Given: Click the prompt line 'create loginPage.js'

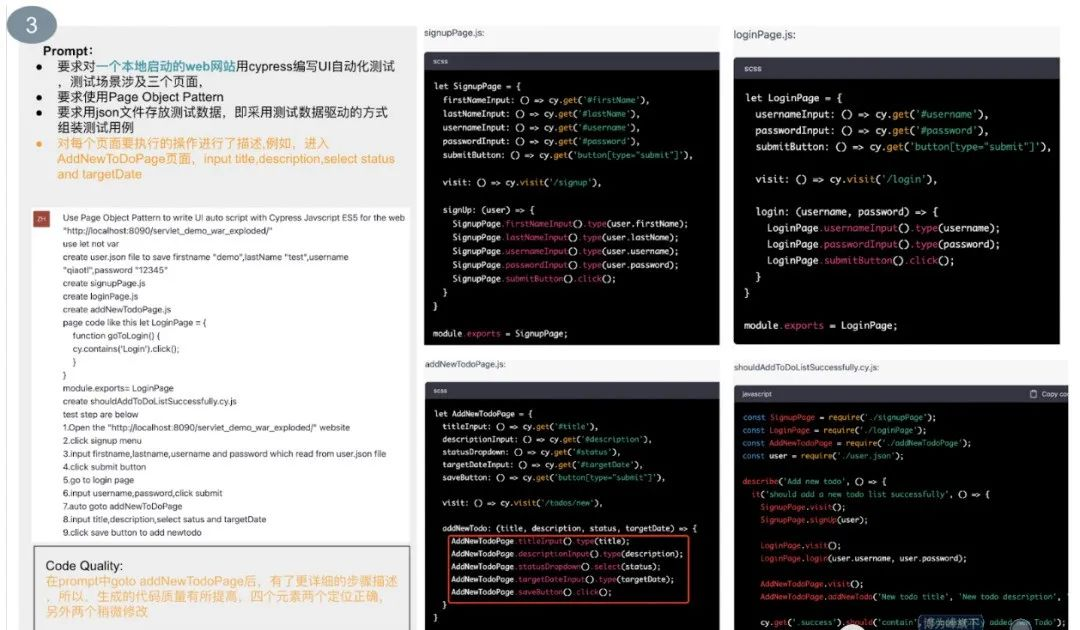Looking at the screenshot, I should coord(101,296).
